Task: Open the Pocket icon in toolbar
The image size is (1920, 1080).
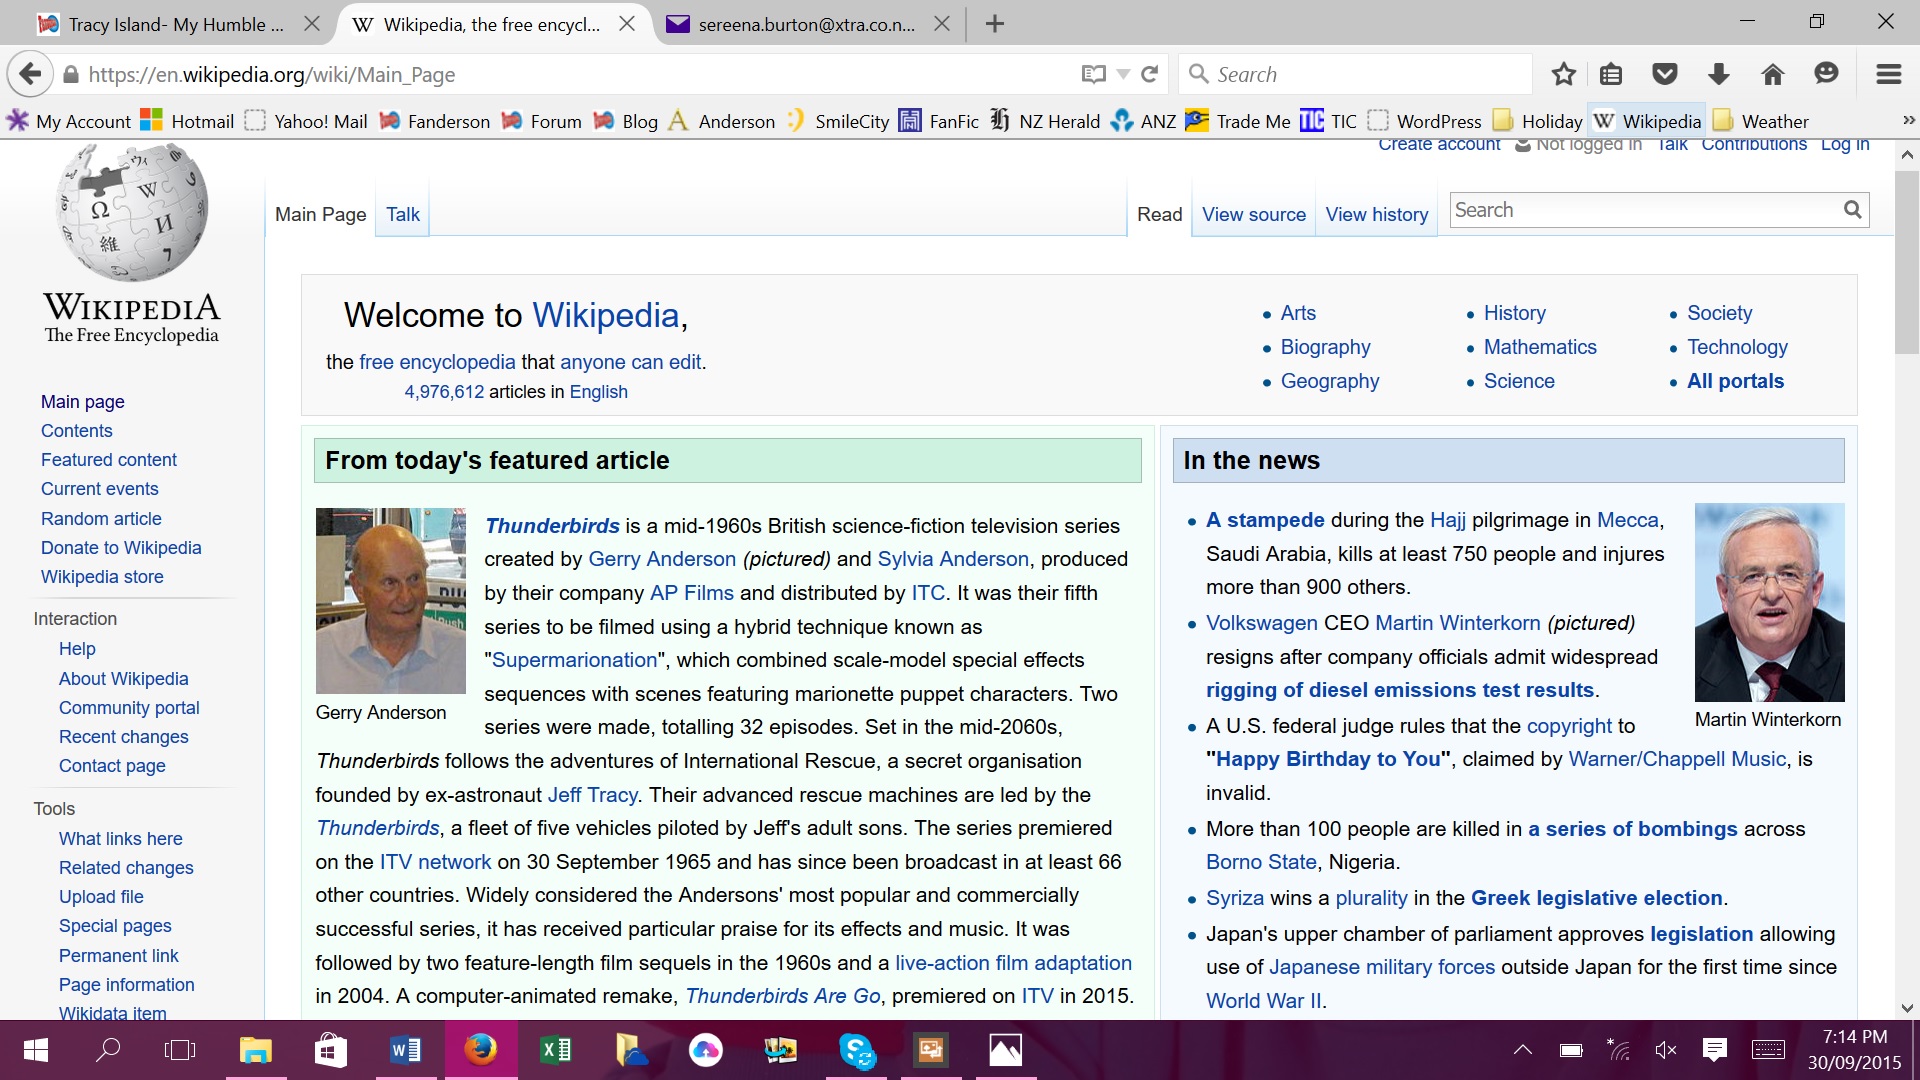Action: click(x=1665, y=74)
